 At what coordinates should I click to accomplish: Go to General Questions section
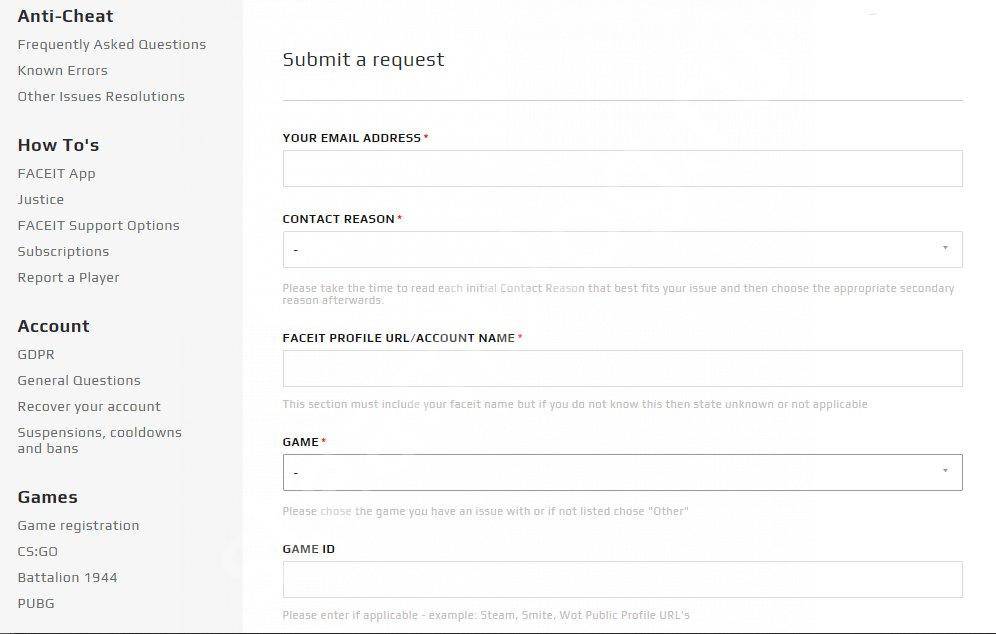click(79, 381)
